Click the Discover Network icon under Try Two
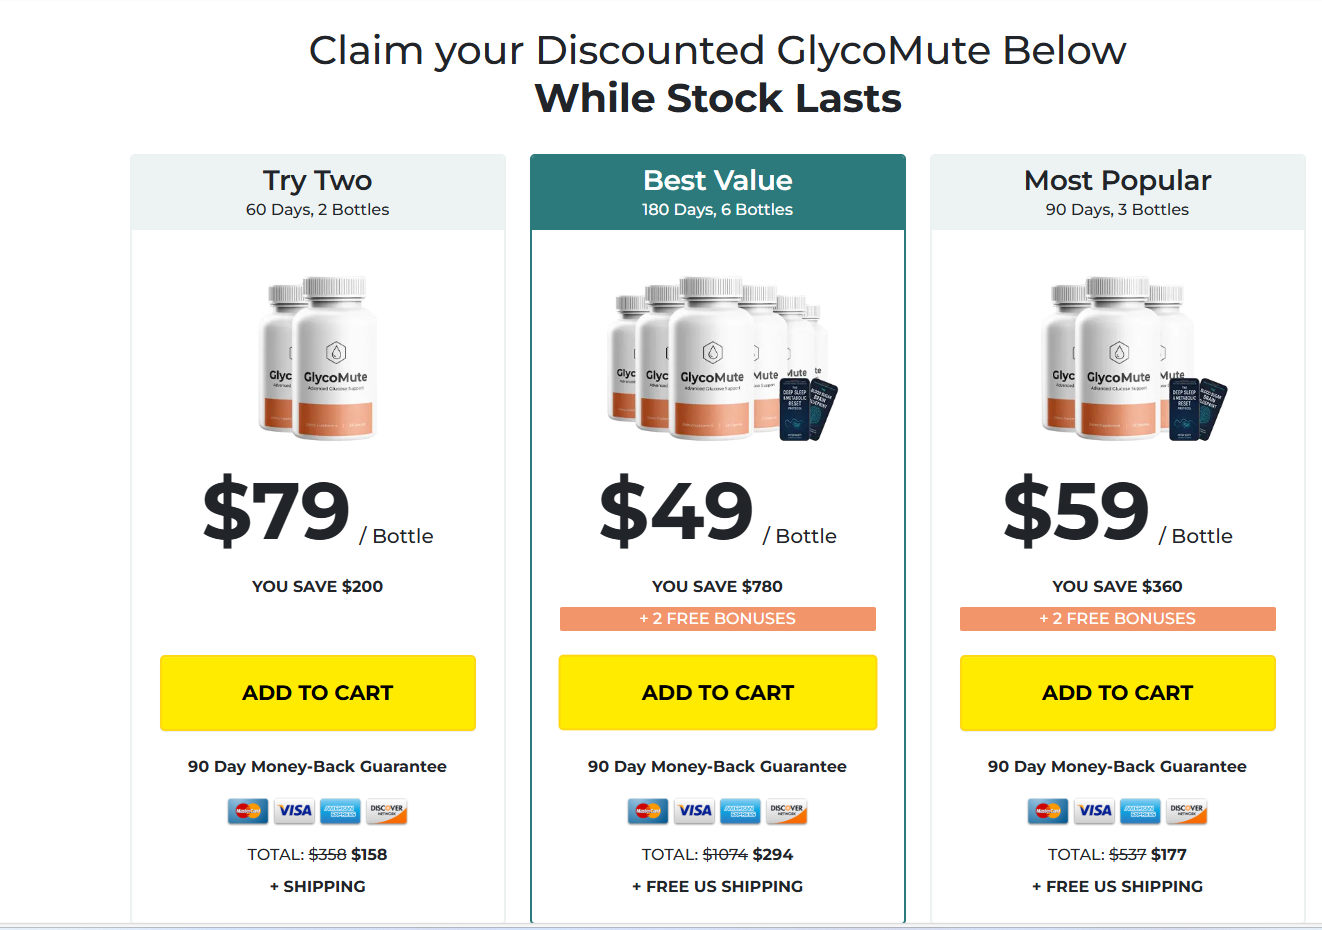This screenshot has width=1322, height=930. click(387, 811)
